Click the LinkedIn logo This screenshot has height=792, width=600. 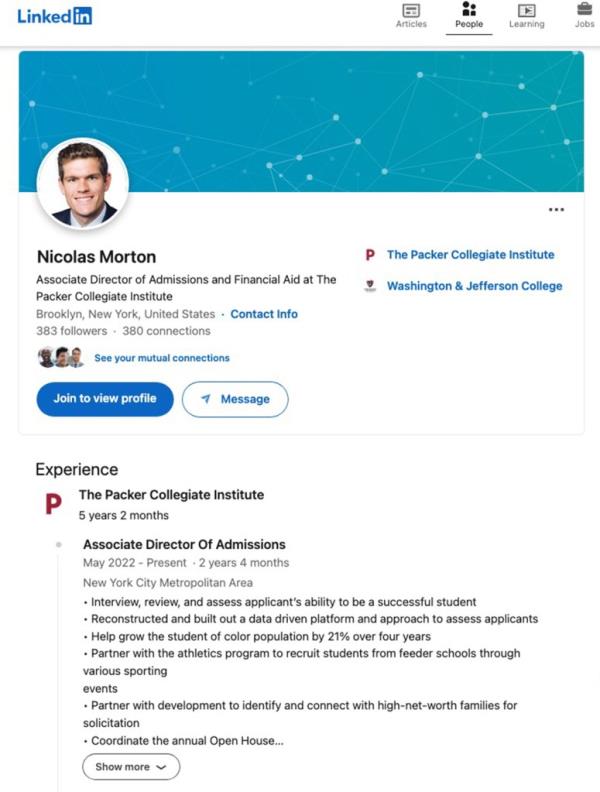[55, 16]
